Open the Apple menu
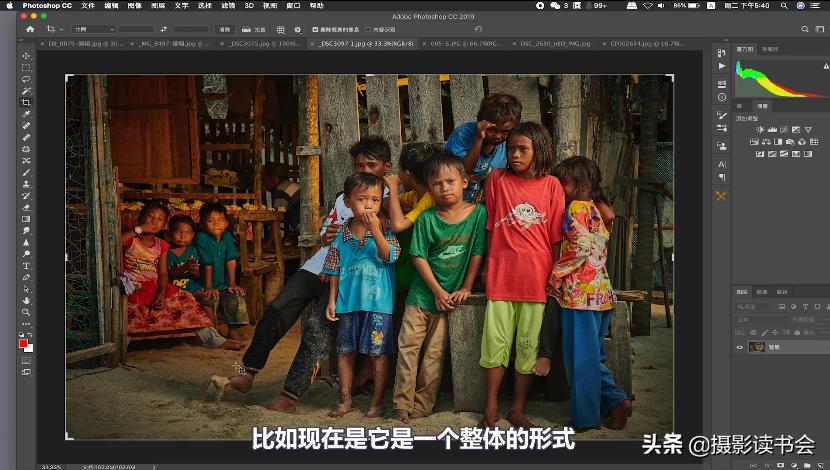 pyautogui.click(x=8, y=5)
